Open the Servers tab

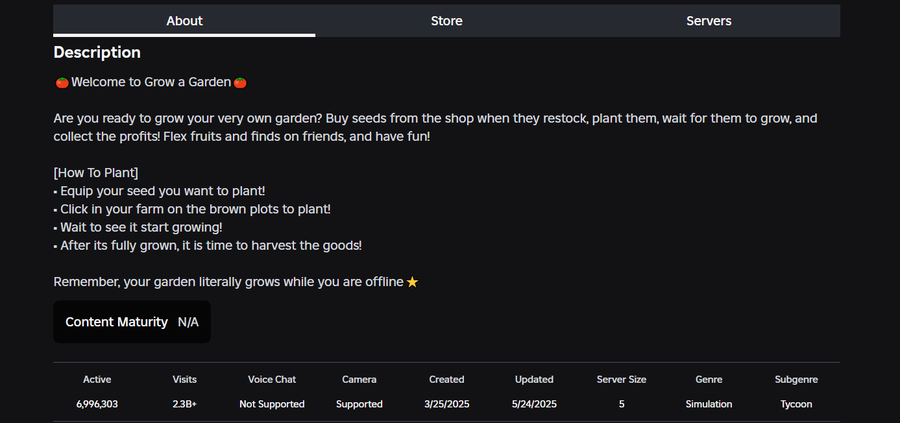tap(709, 21)
